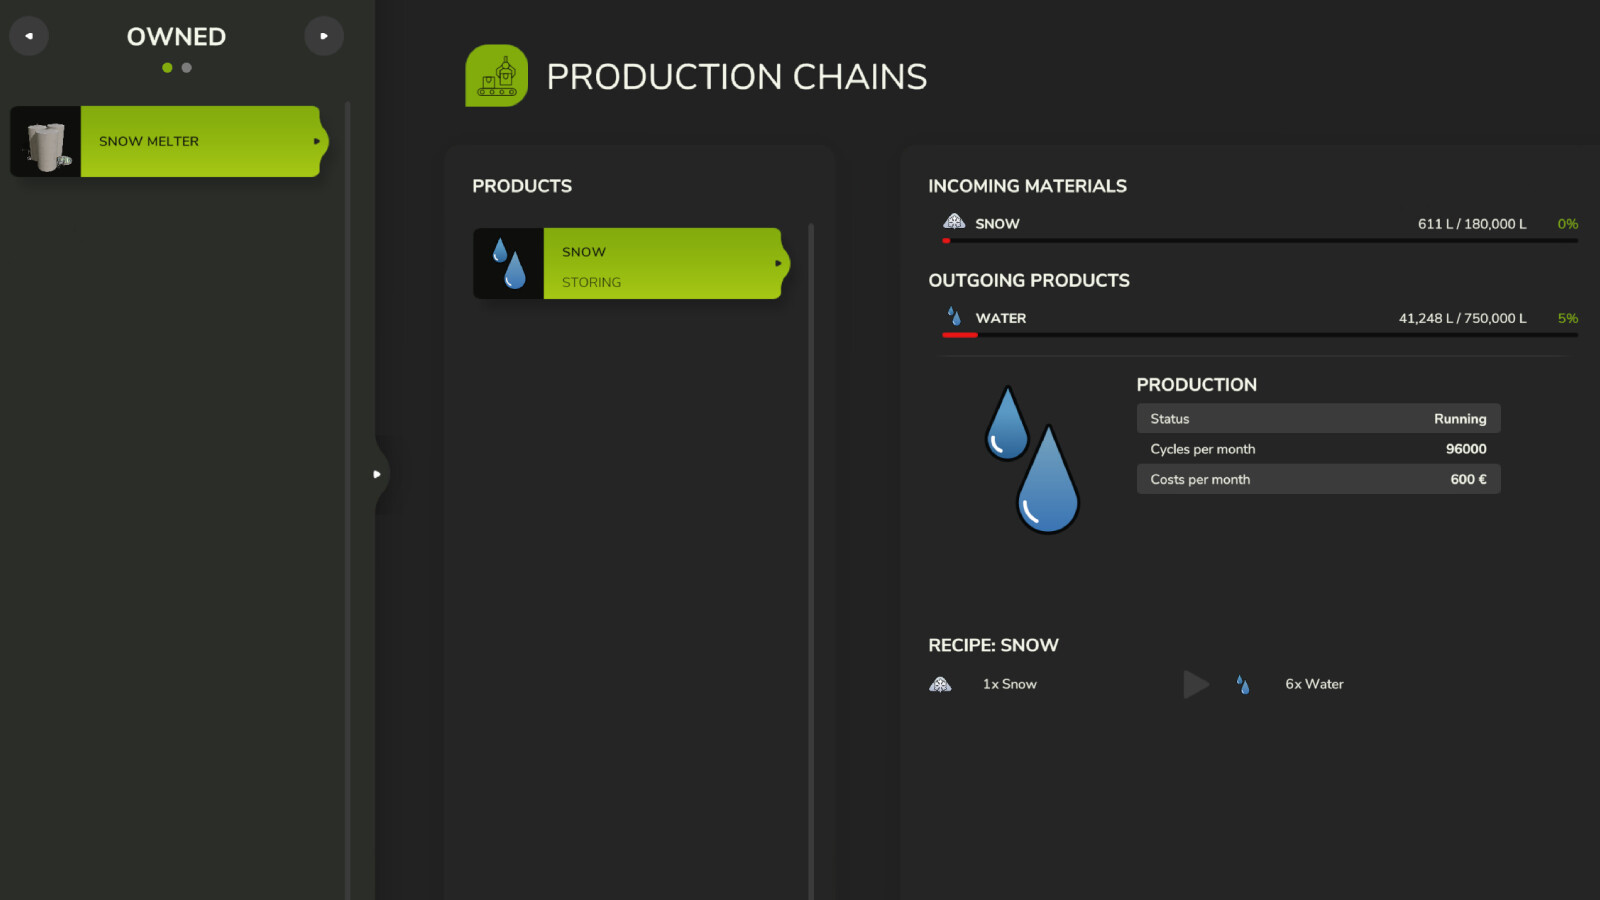Image resolution: width=1600 pixels, height=900 pixels.
Task: Click the water icon under Outgoing Products
Action: coord(954,317)
